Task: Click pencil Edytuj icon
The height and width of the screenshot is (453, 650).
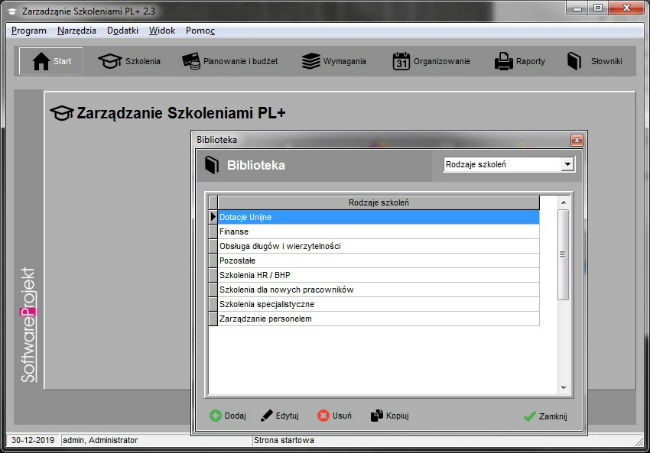Action: (x=267, y=416)
